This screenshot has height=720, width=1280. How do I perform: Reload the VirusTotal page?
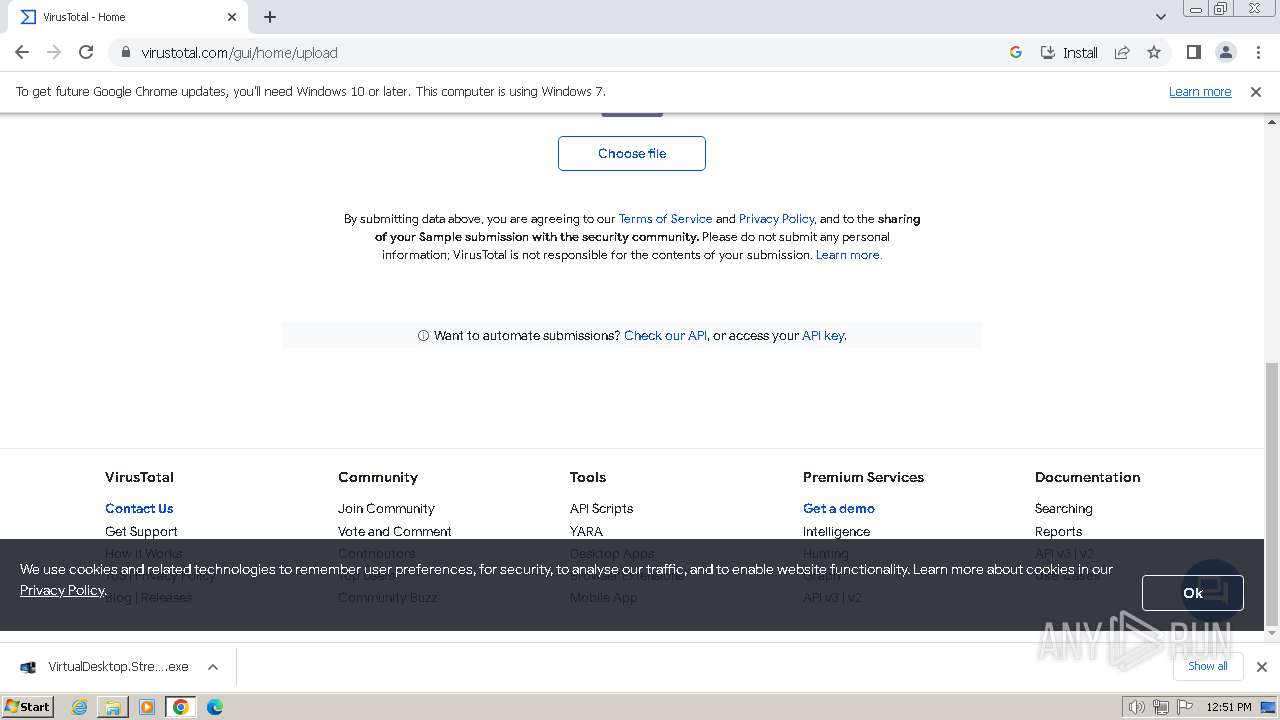86,52
